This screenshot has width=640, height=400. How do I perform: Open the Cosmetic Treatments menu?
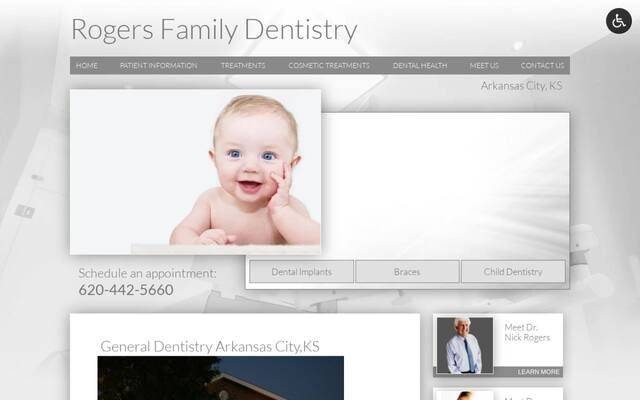click(329, 66)
